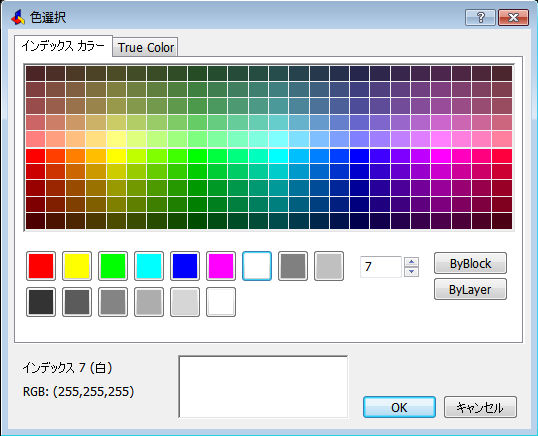Click the app icon in title bar

pos(18,17)
